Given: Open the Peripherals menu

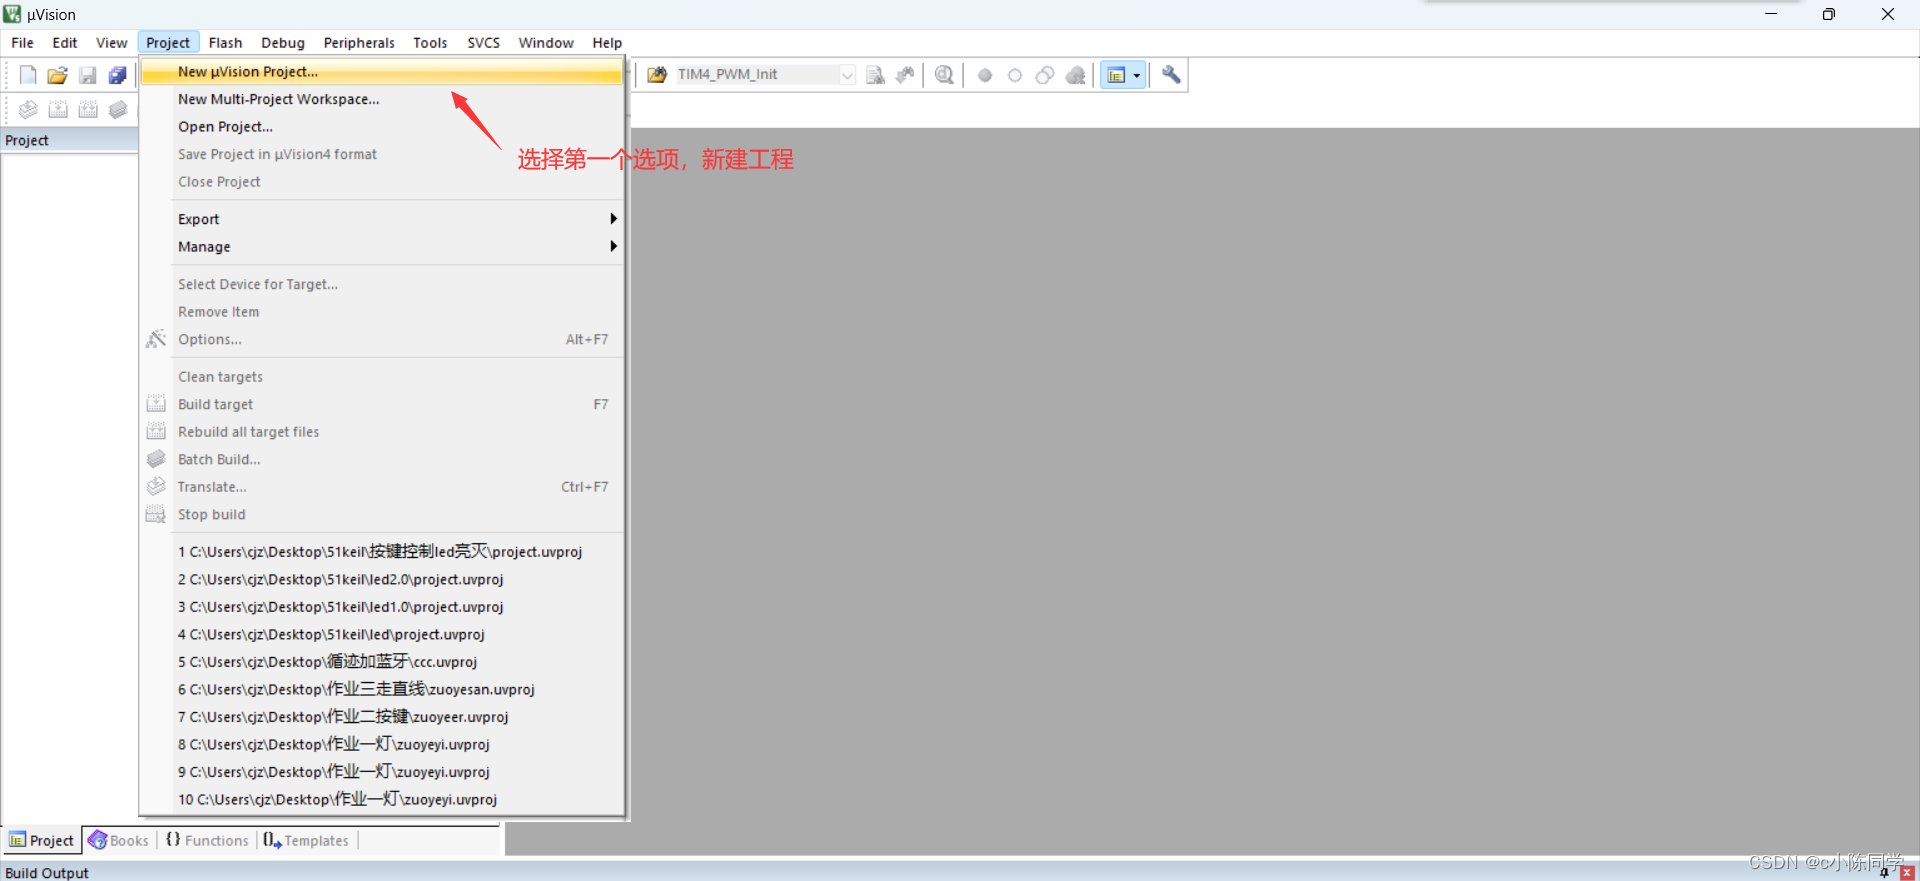Looking at the screenshot, I should [359, 43].
